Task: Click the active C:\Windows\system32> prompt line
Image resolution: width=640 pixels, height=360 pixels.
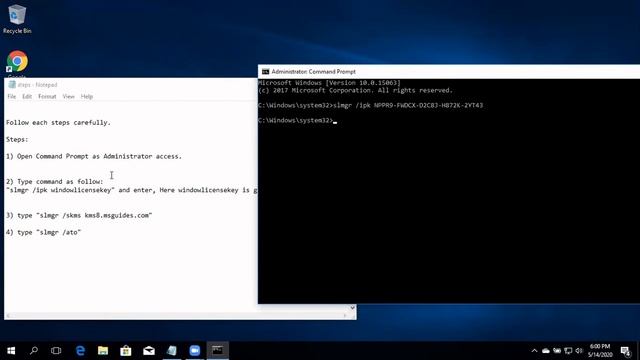Action: (x=297, y=120)
